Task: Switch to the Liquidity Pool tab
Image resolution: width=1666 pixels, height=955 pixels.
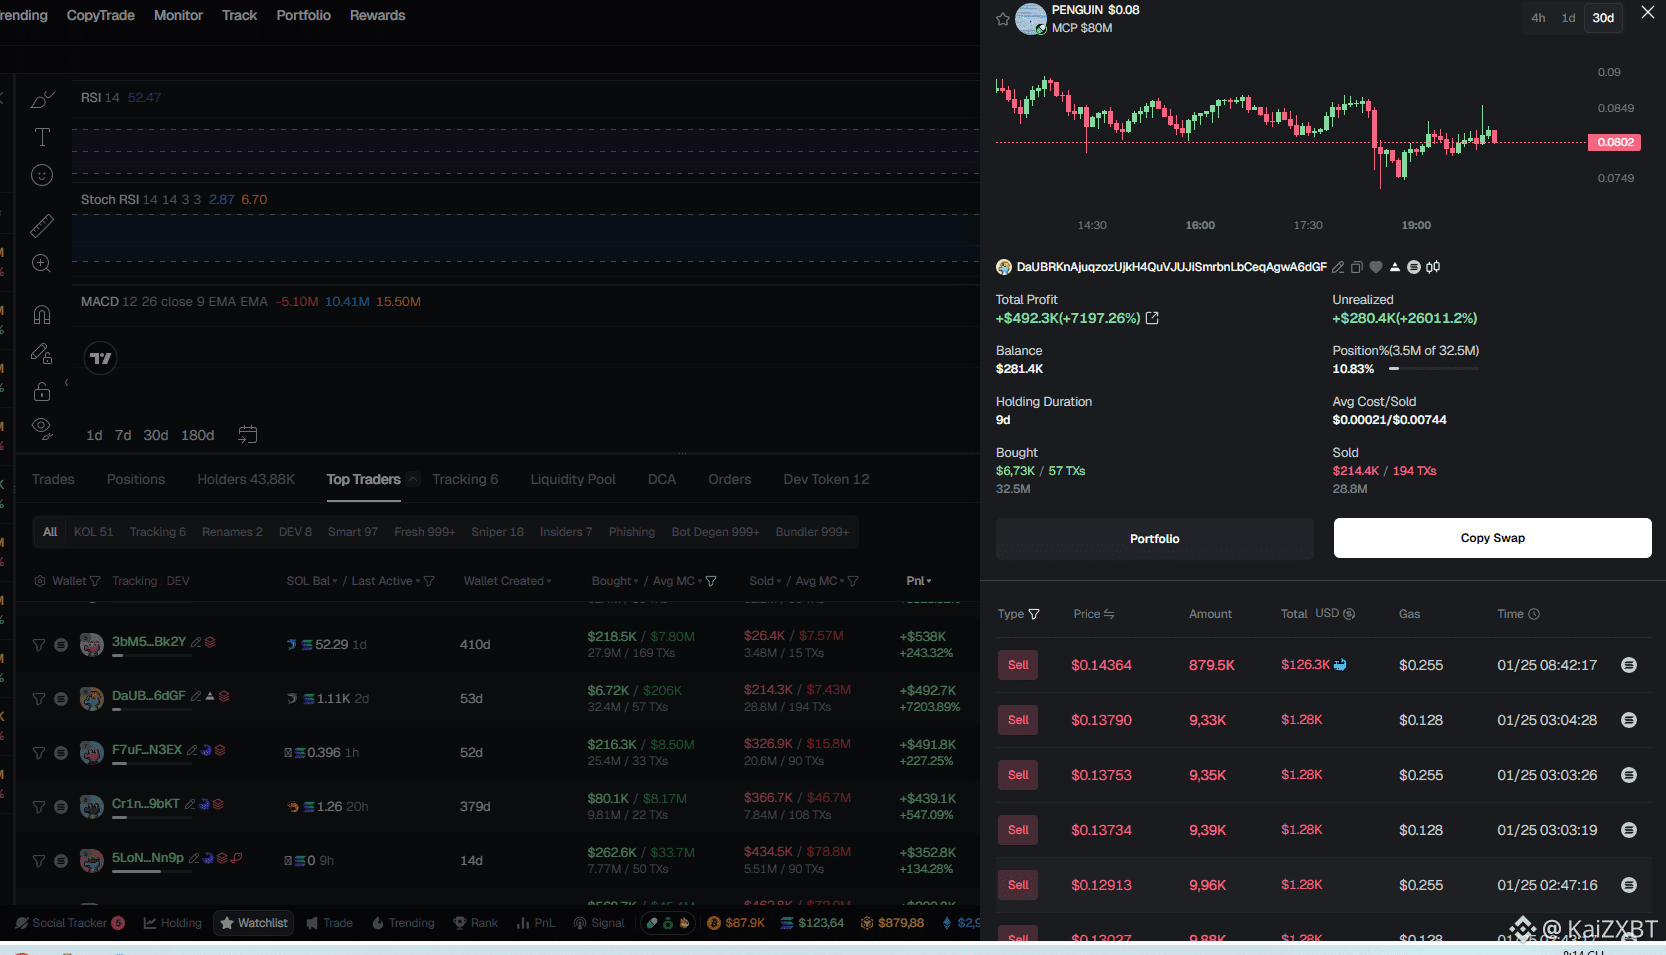Action: click(573, 479)
